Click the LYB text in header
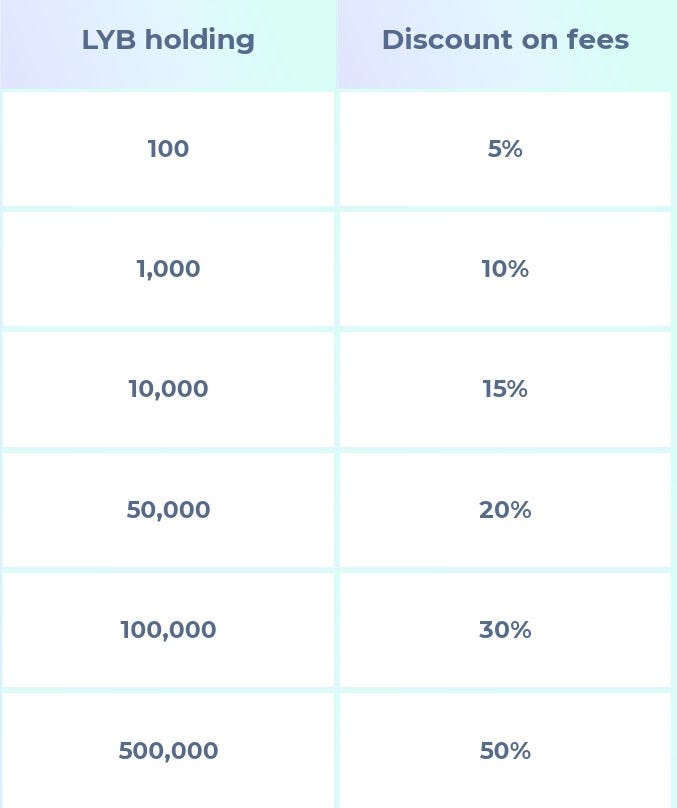 click(x=109, y=40)
